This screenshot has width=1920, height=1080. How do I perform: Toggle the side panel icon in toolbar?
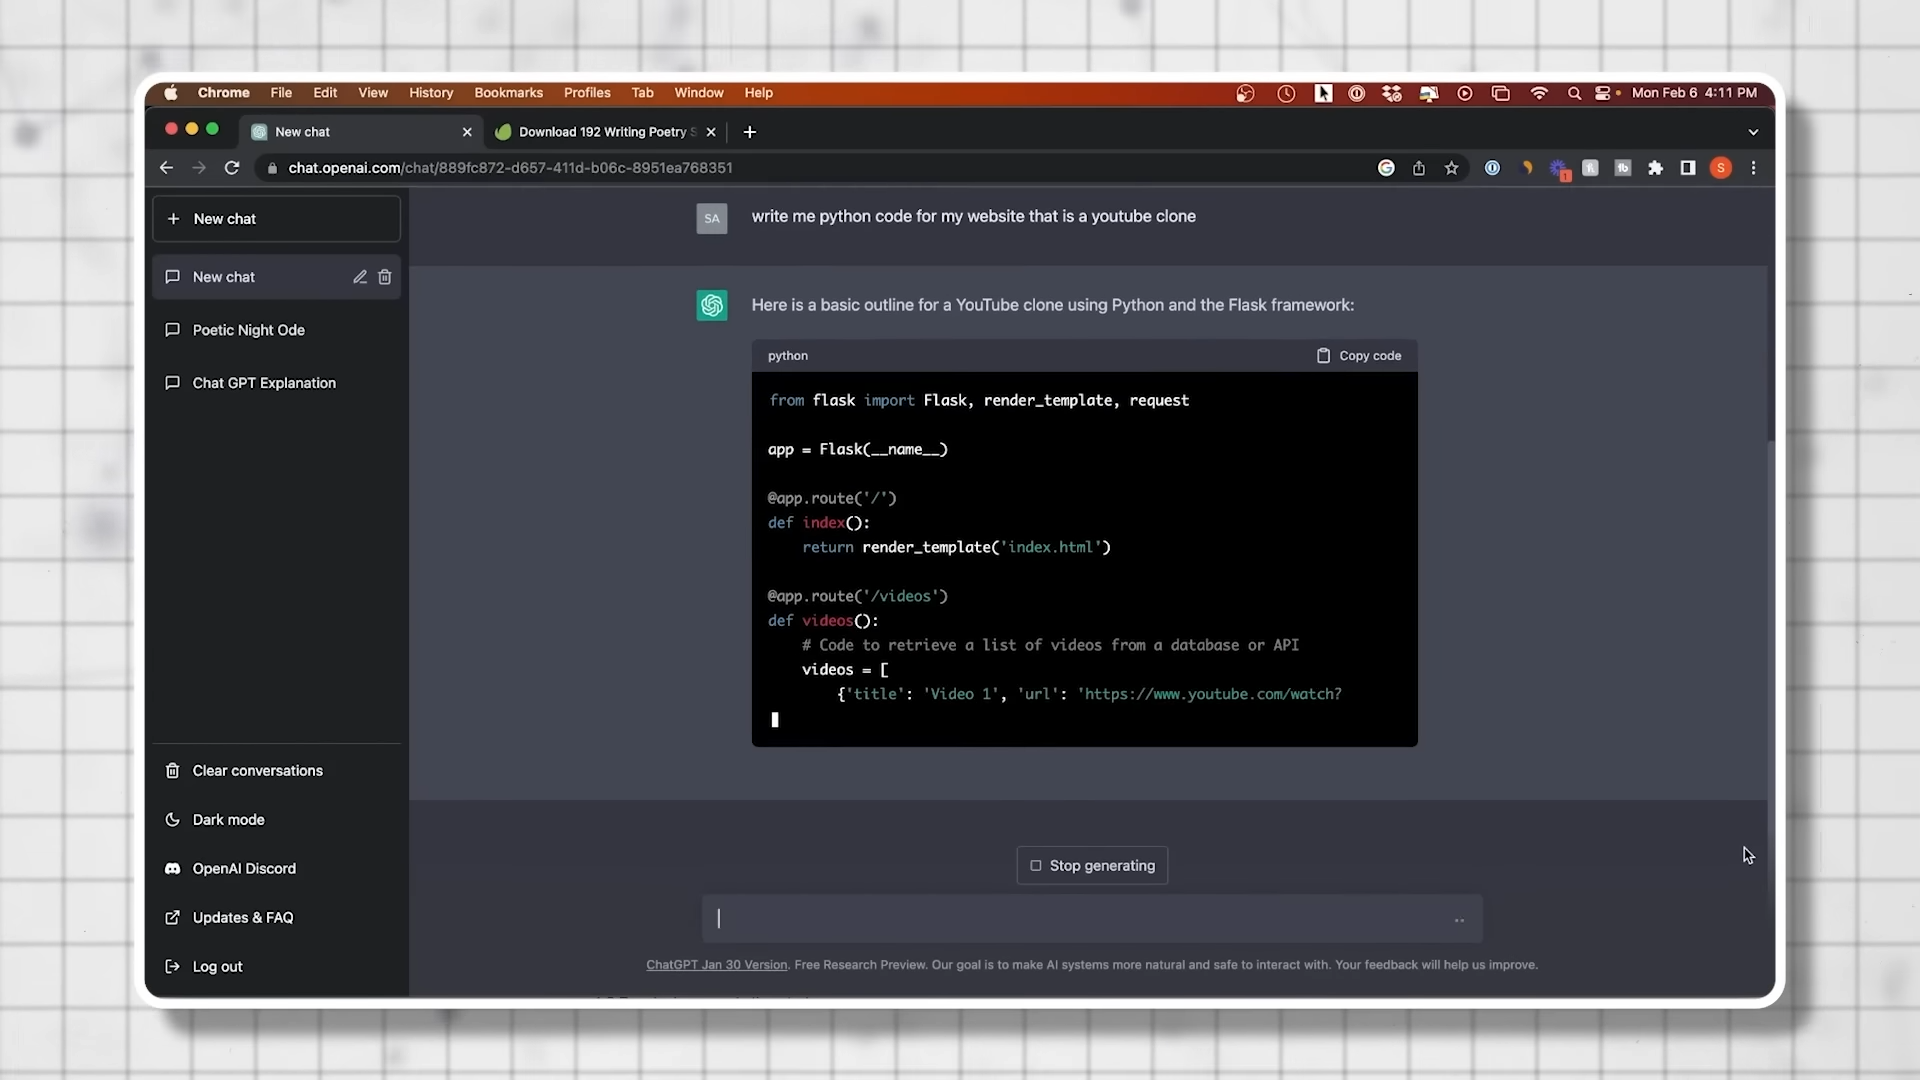1688,168
